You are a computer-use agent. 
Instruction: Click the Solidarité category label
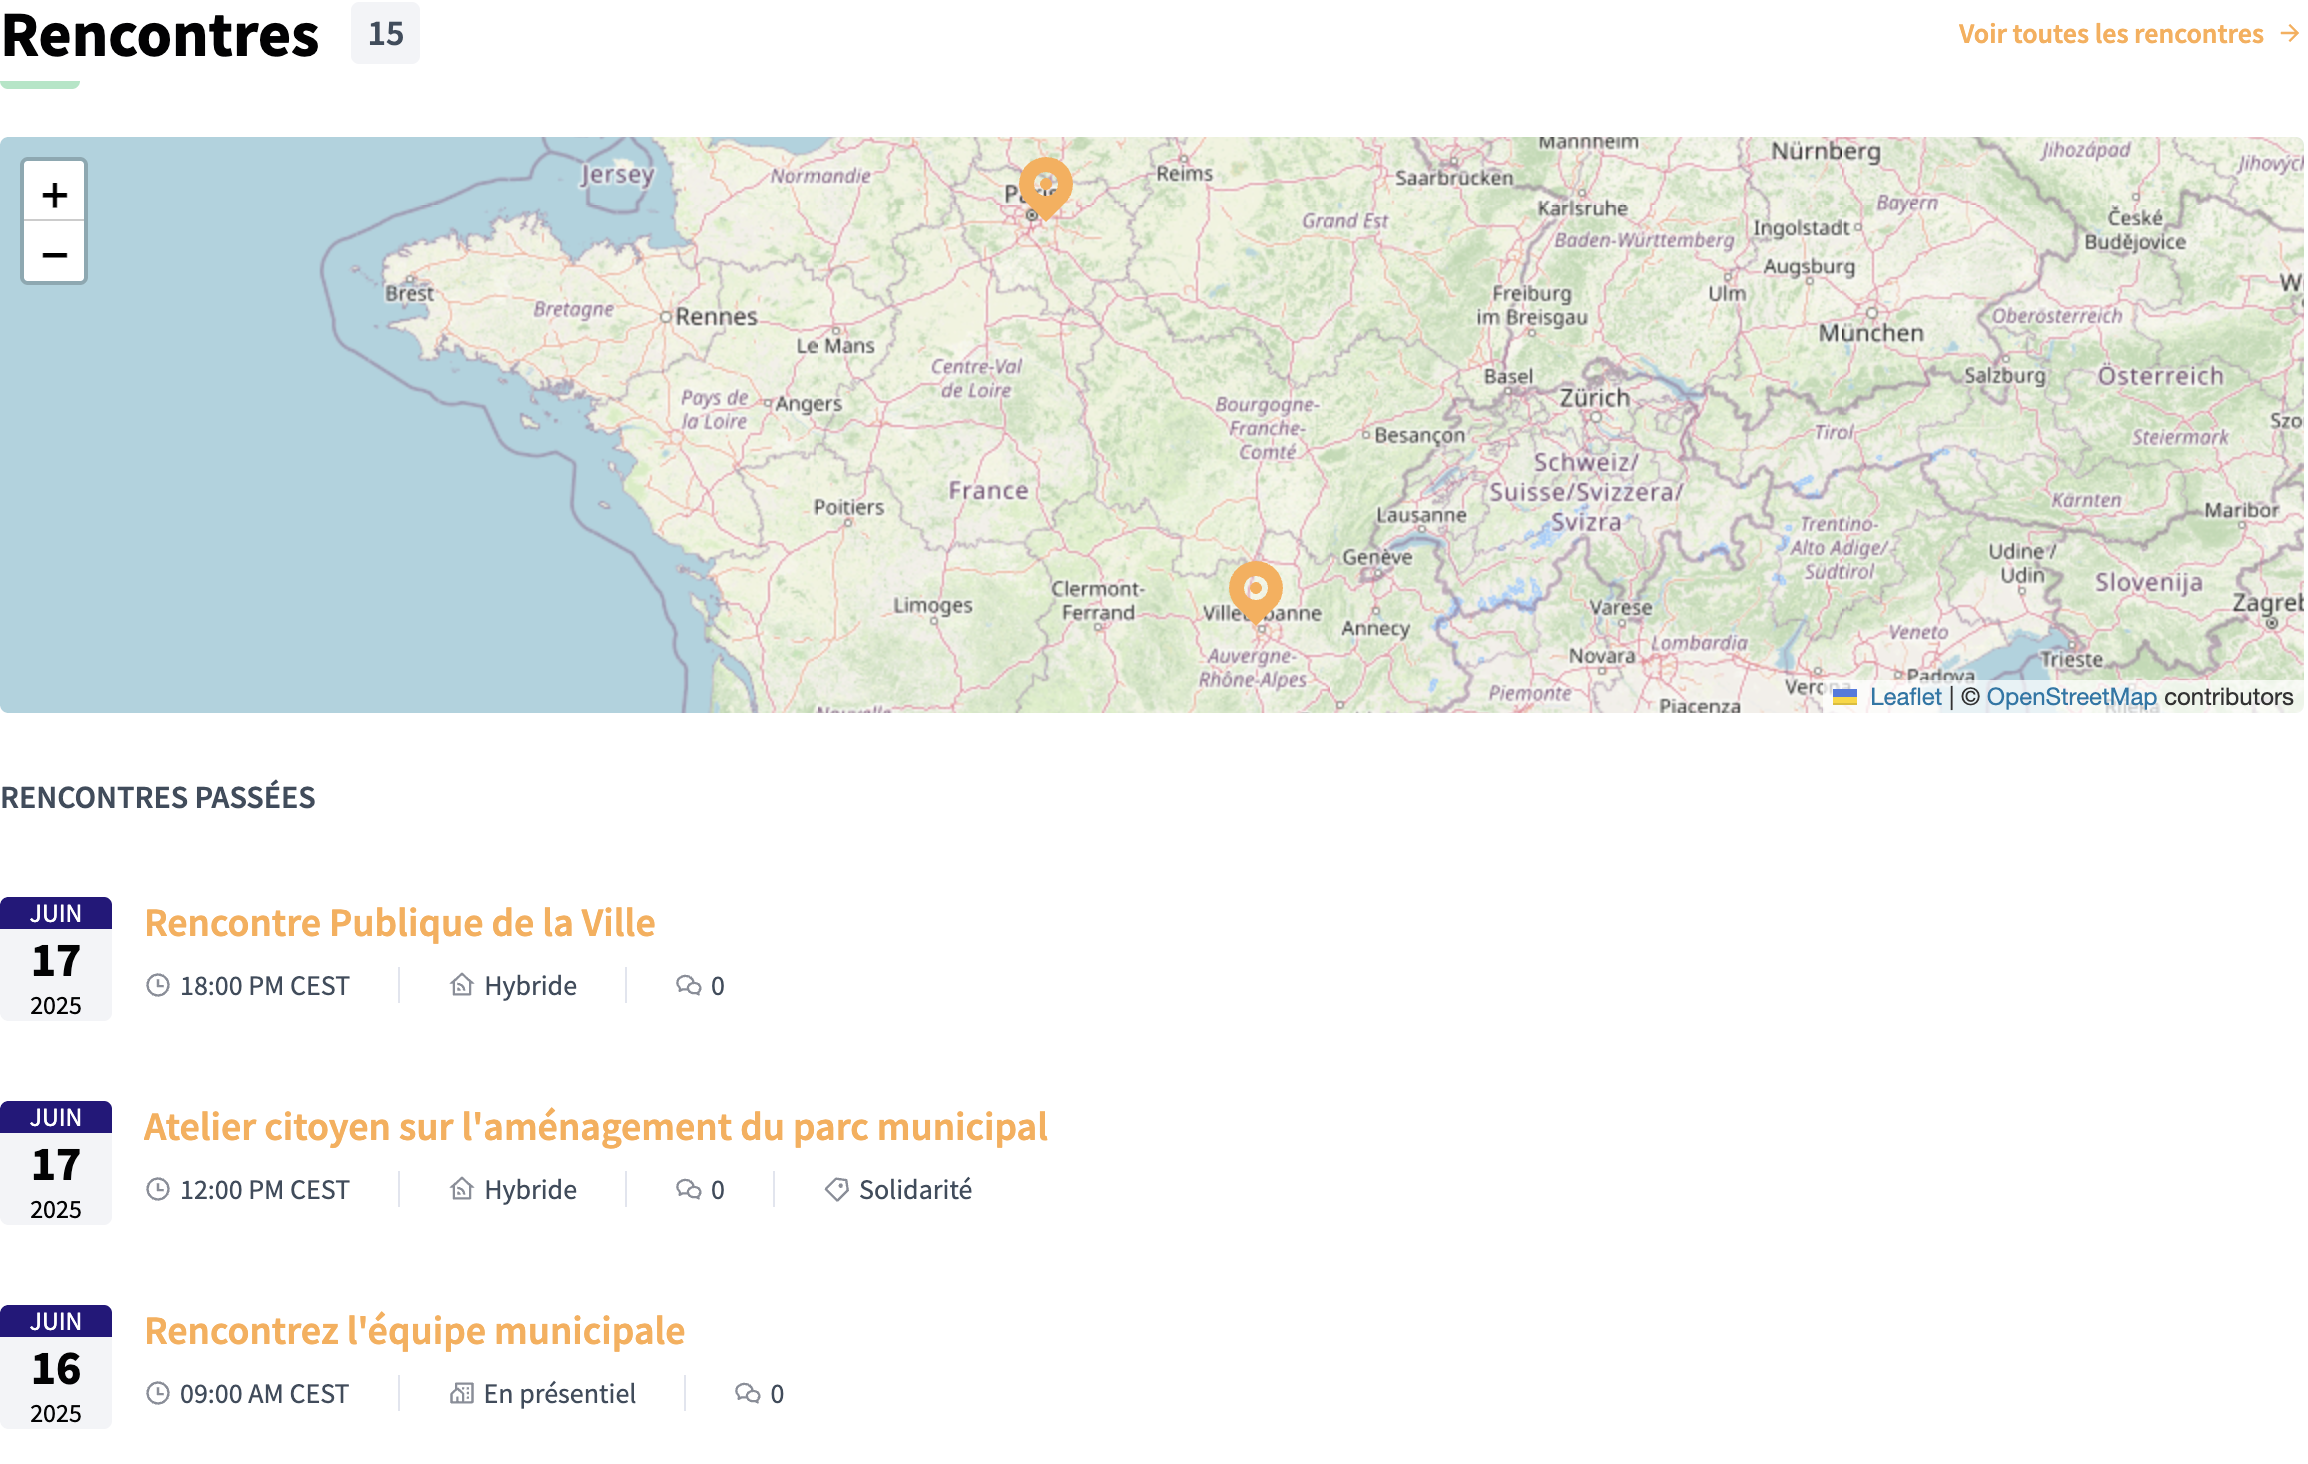(915, 1189)
